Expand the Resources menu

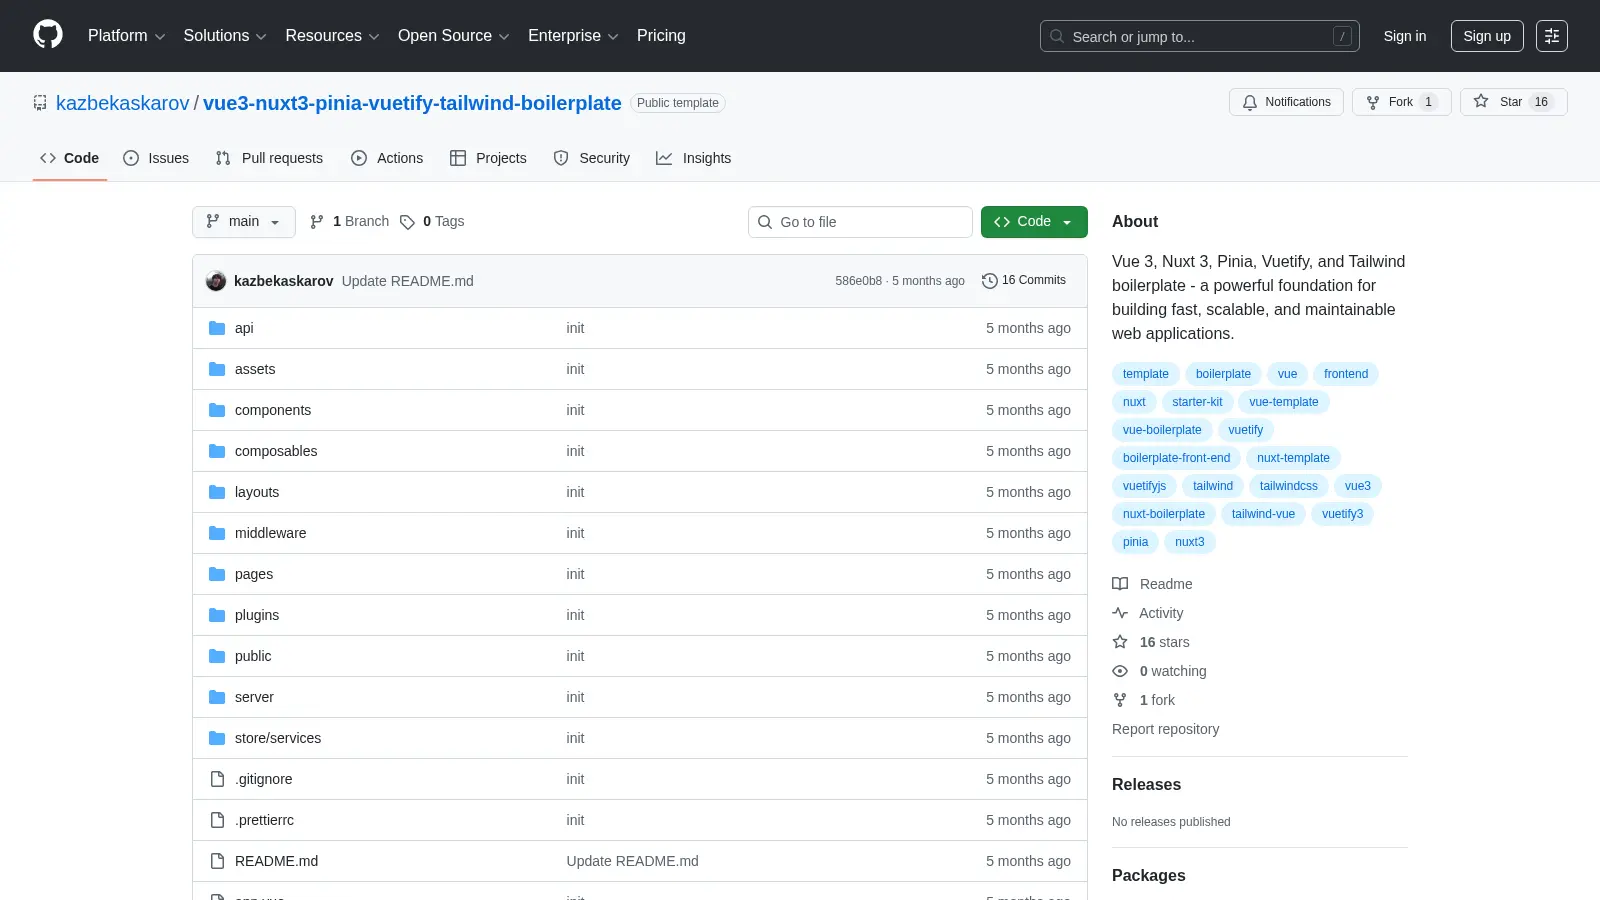pyautogui.click(x=332, y=36)
